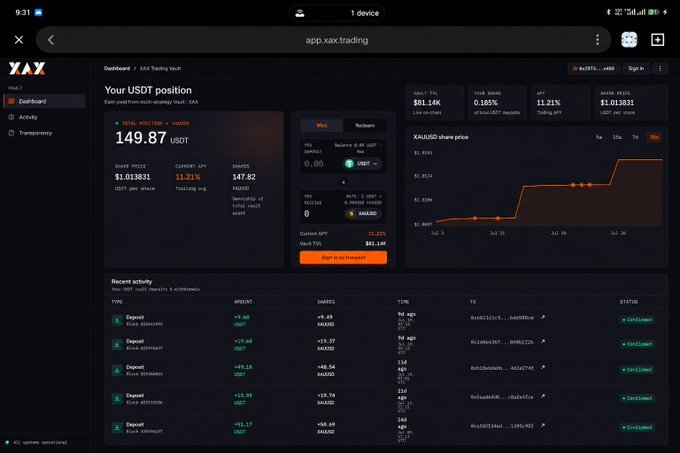Click the Confirmed badge in +9.60 deposit row
Viewport: 680px width, 453px height.
click(x=637, y=320)
